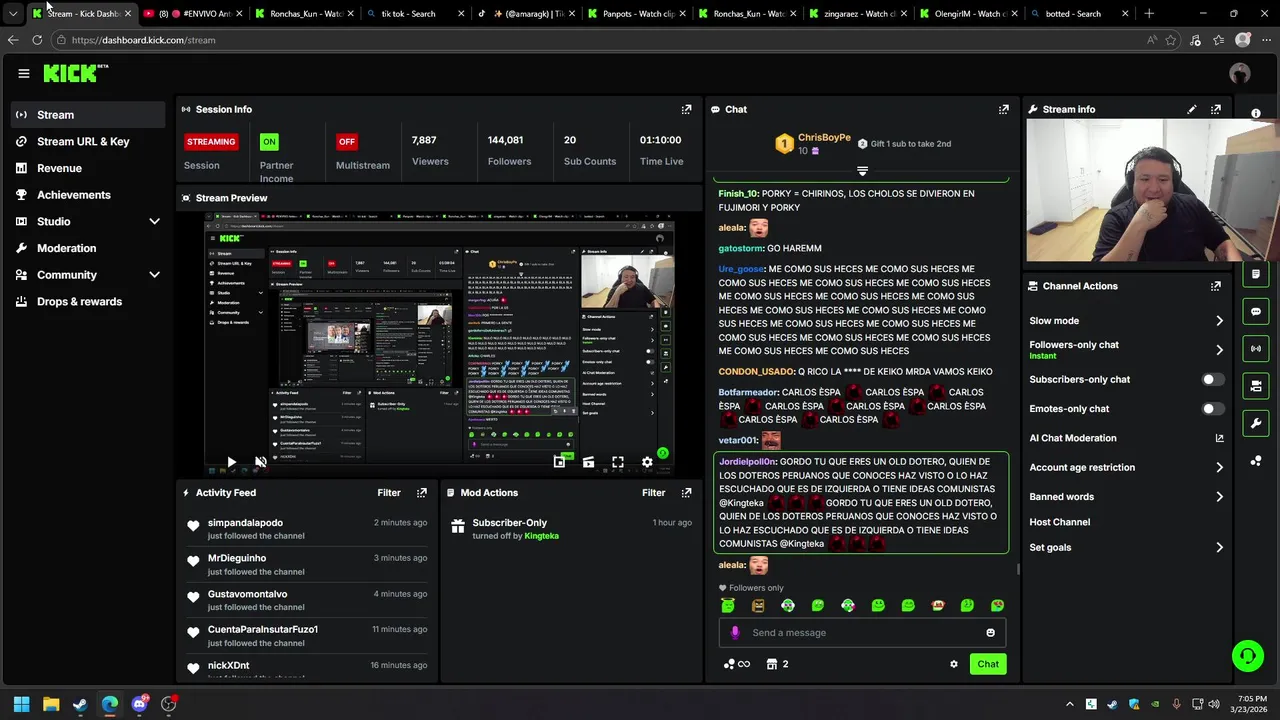
Task: Enable picture-in-picture on the stream preview
Action: pos(559,462)
